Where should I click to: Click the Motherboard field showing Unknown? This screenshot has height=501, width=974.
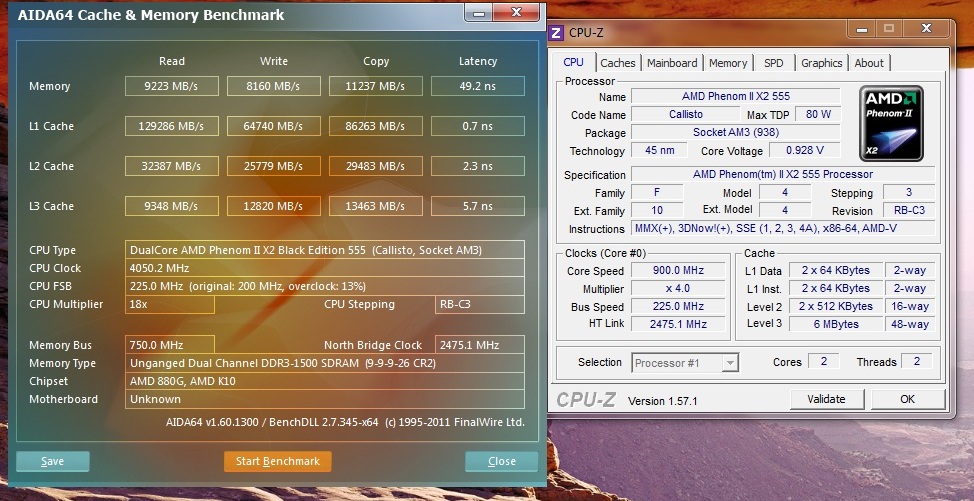(x=324, y=399)
